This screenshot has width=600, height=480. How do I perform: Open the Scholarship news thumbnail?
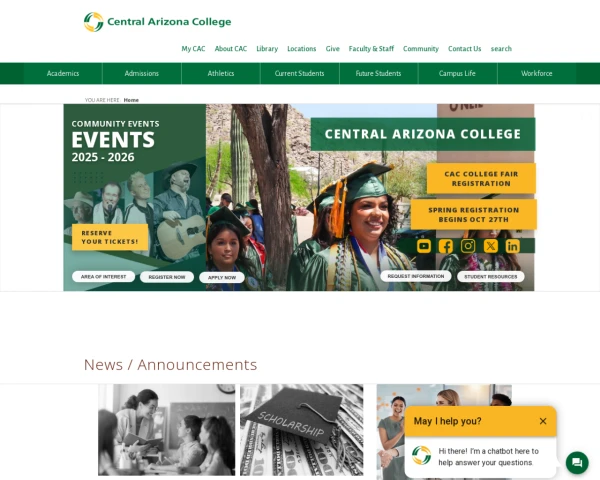302,430
